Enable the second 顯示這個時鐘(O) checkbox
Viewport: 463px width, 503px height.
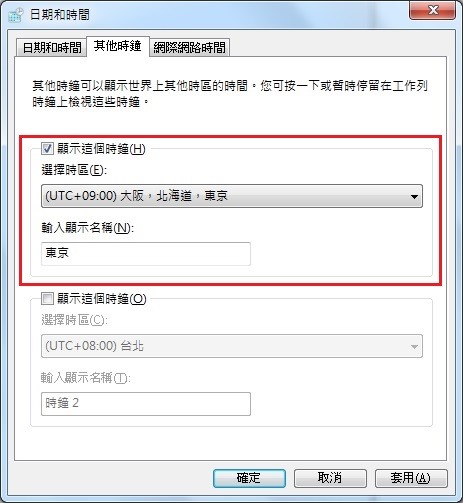47,299
